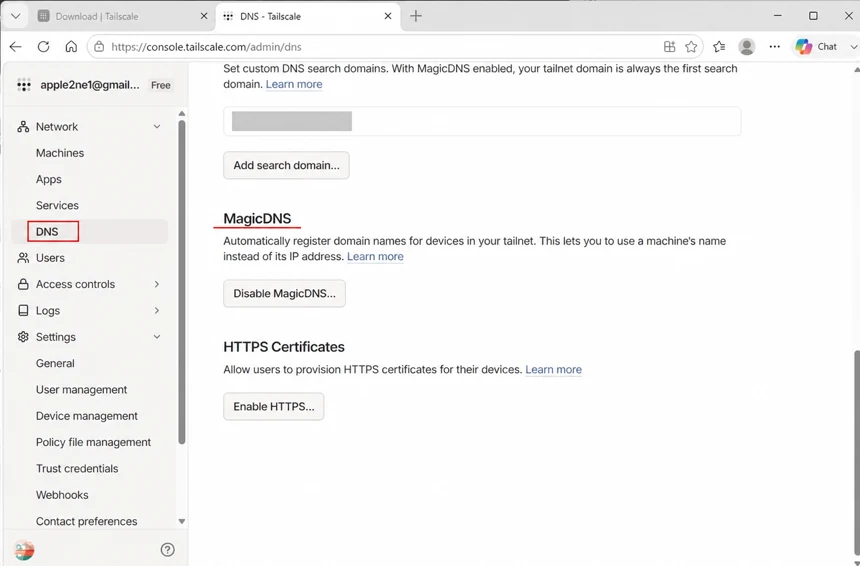The image size is (860, 566).
Task: Open HTTPS Certificates Learn more link
Action: (x=553, y=369)
